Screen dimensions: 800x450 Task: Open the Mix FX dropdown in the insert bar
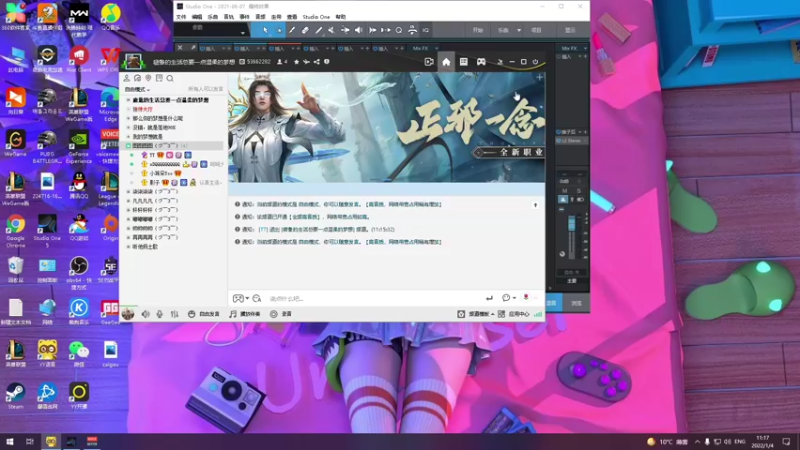pyautogui.click(x=437, y=48)
